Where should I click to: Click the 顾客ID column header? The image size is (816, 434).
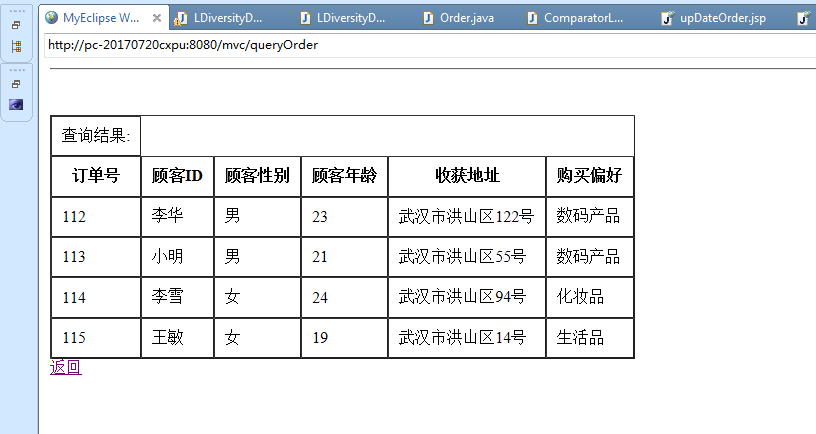177,176
